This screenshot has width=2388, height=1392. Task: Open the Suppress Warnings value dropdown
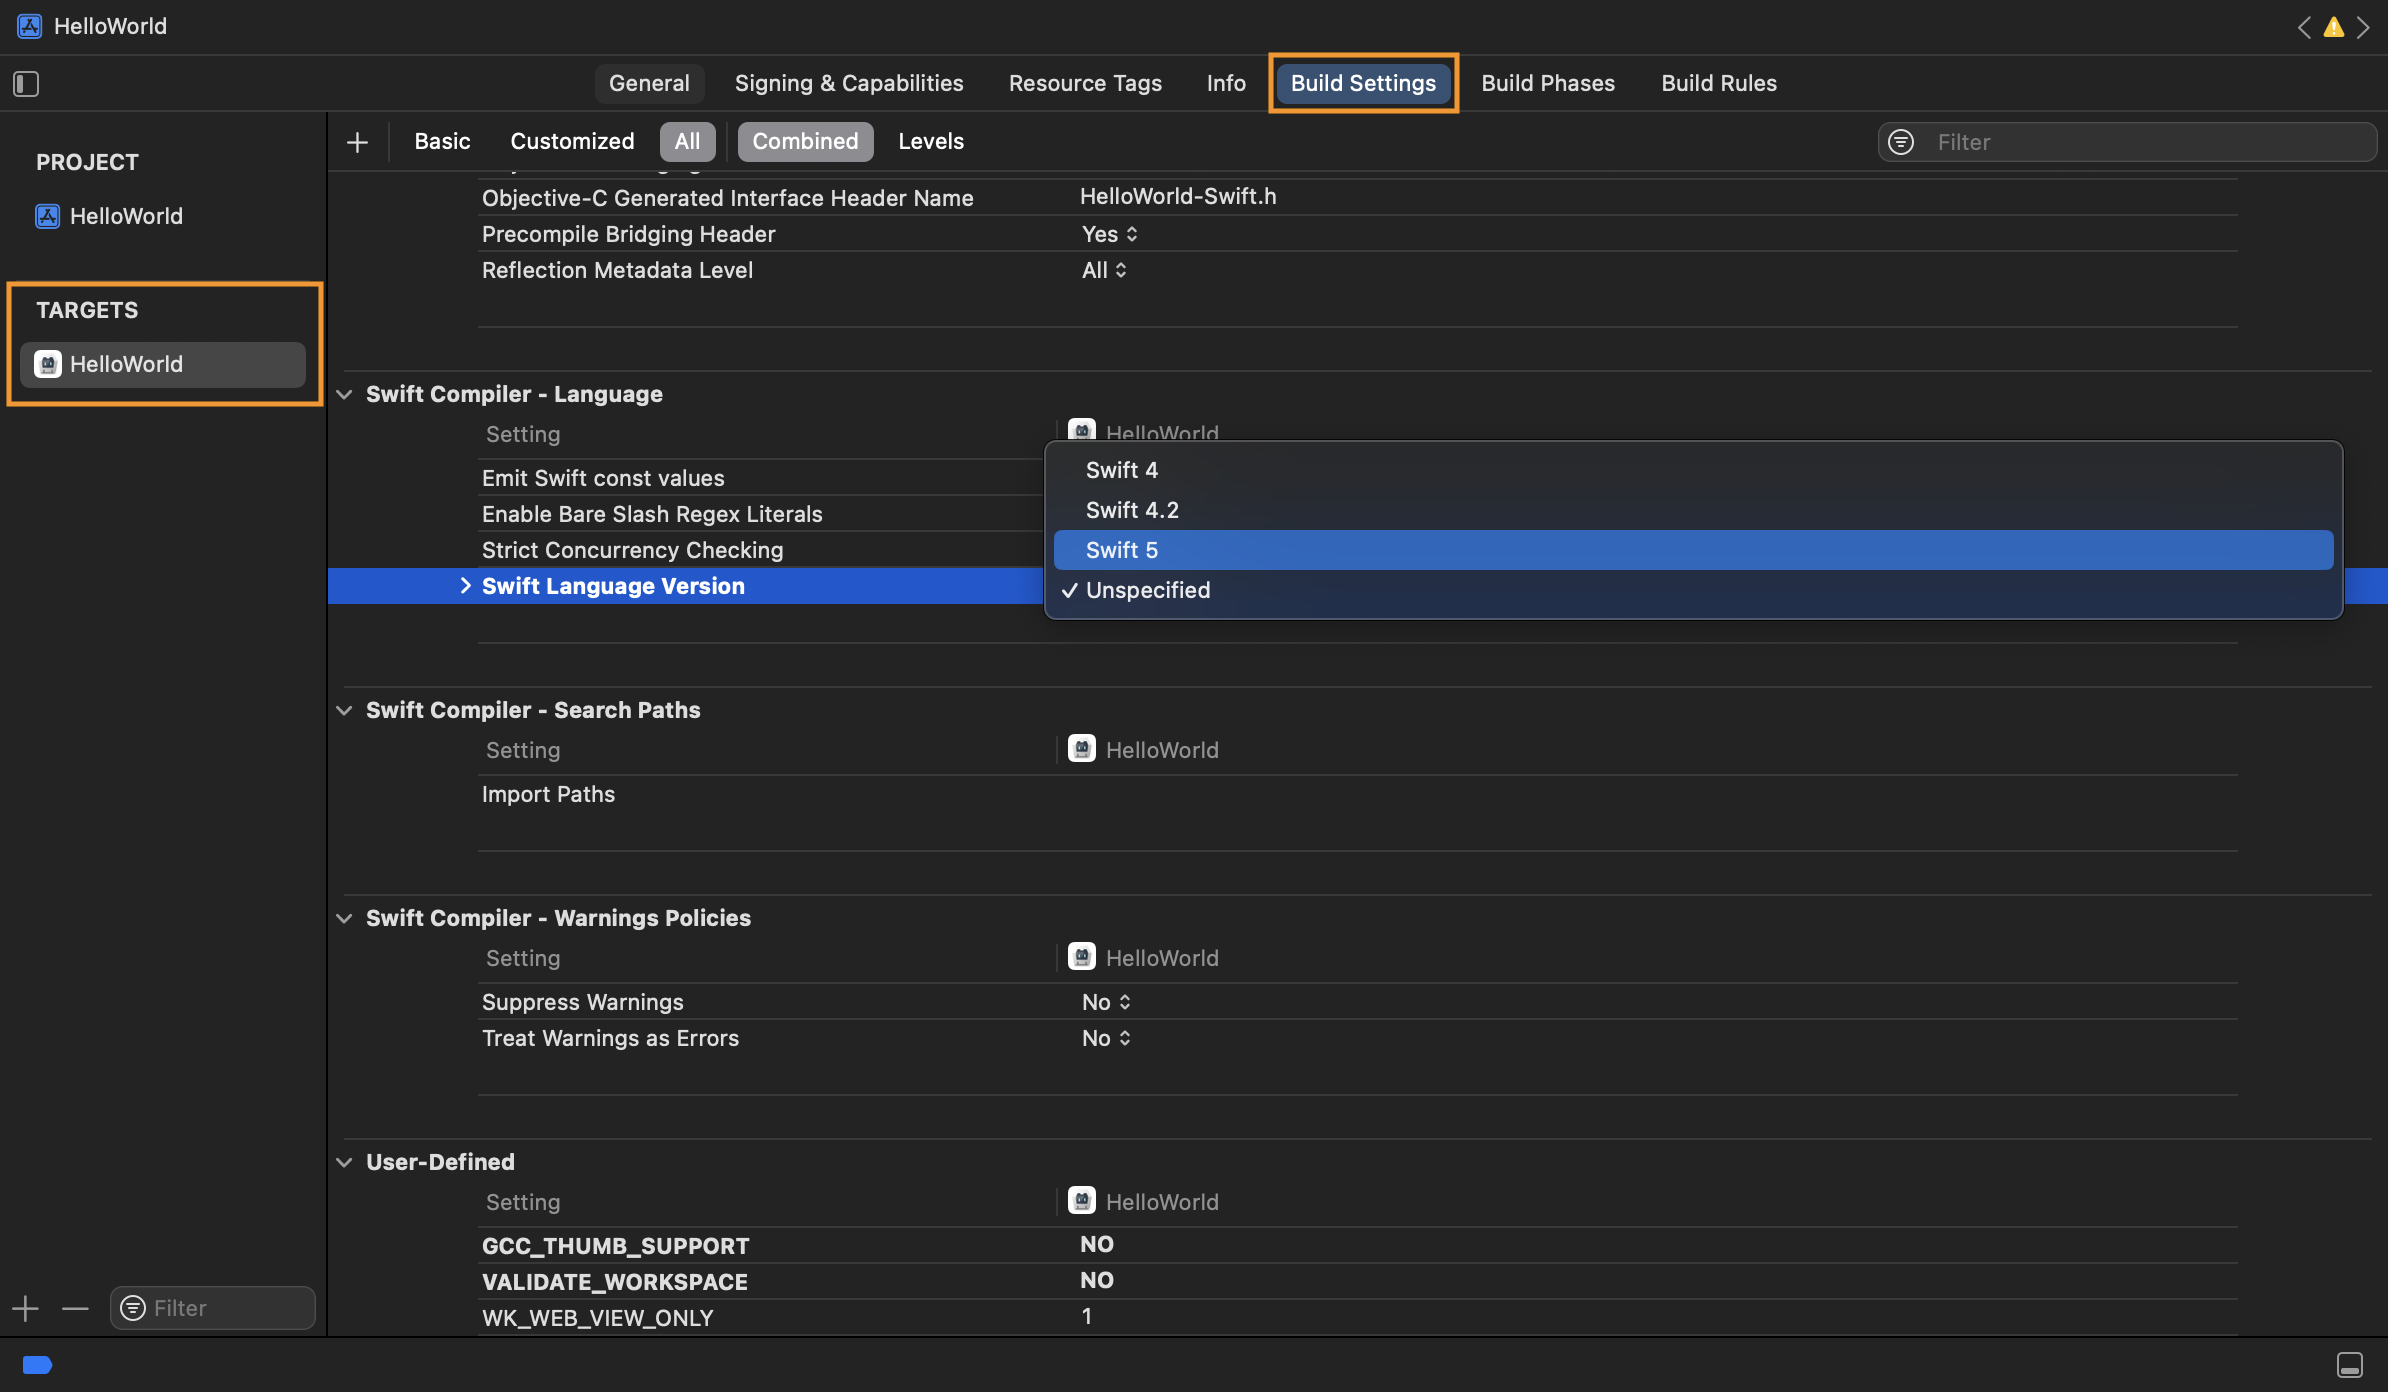[x=1106, y=1002]
